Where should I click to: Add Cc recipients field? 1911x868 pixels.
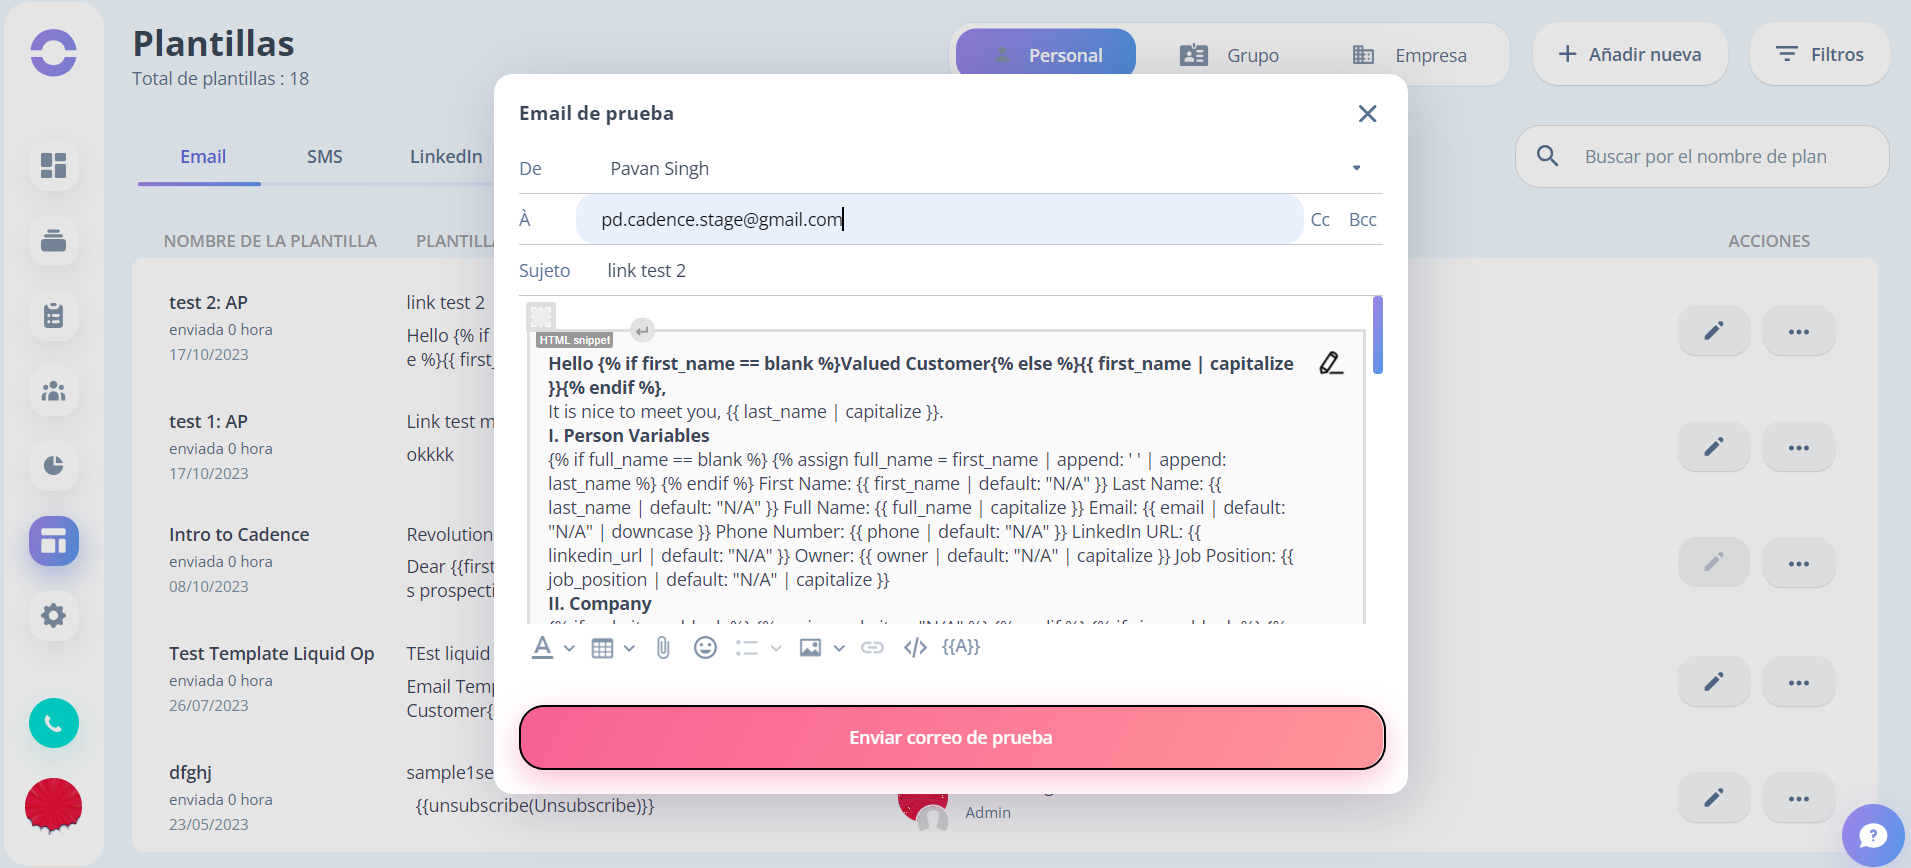(x=1320, y=220)
